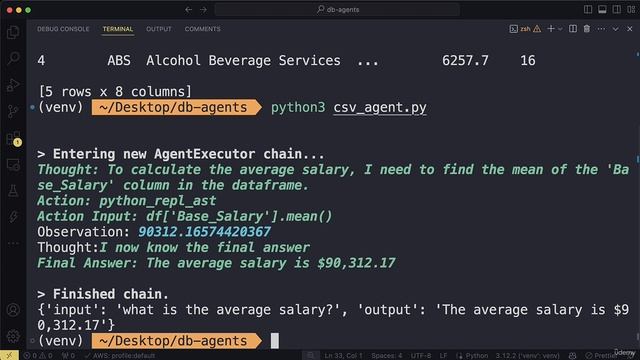
Task: Restore panel size with chevron down
Action: click(x=616, y=29)
